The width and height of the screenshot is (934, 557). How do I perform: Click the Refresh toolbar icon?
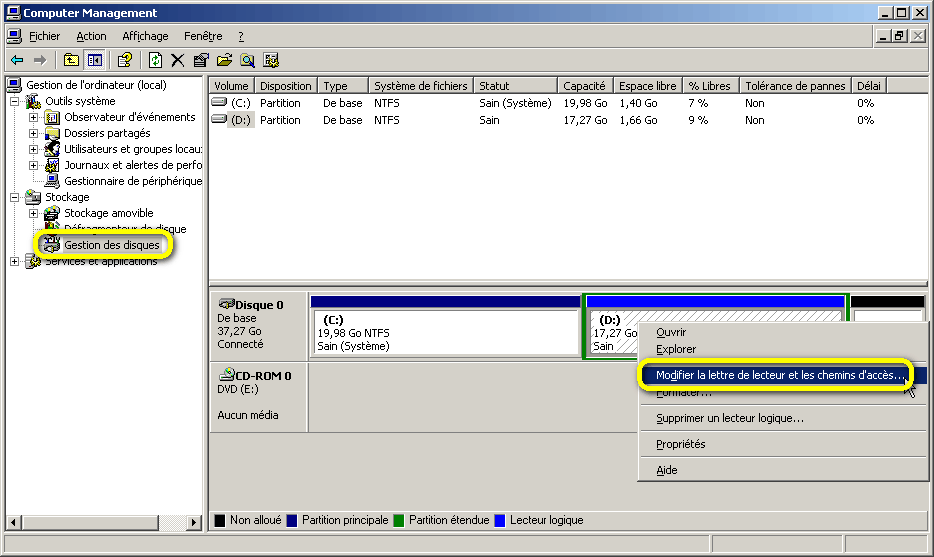coord(155,60)
